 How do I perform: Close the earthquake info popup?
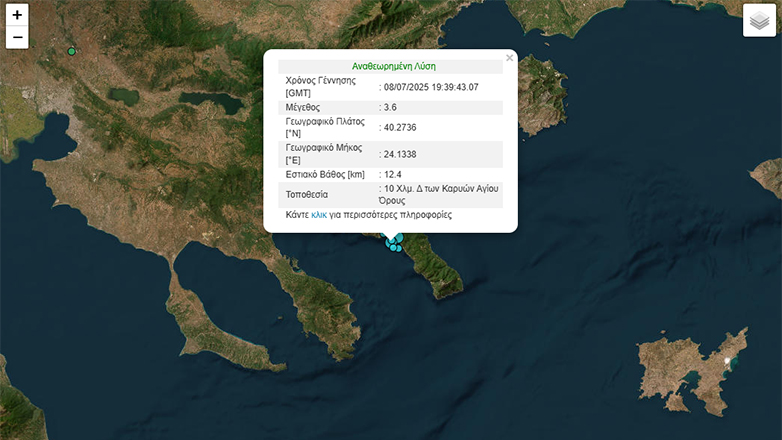click(509, 58)
